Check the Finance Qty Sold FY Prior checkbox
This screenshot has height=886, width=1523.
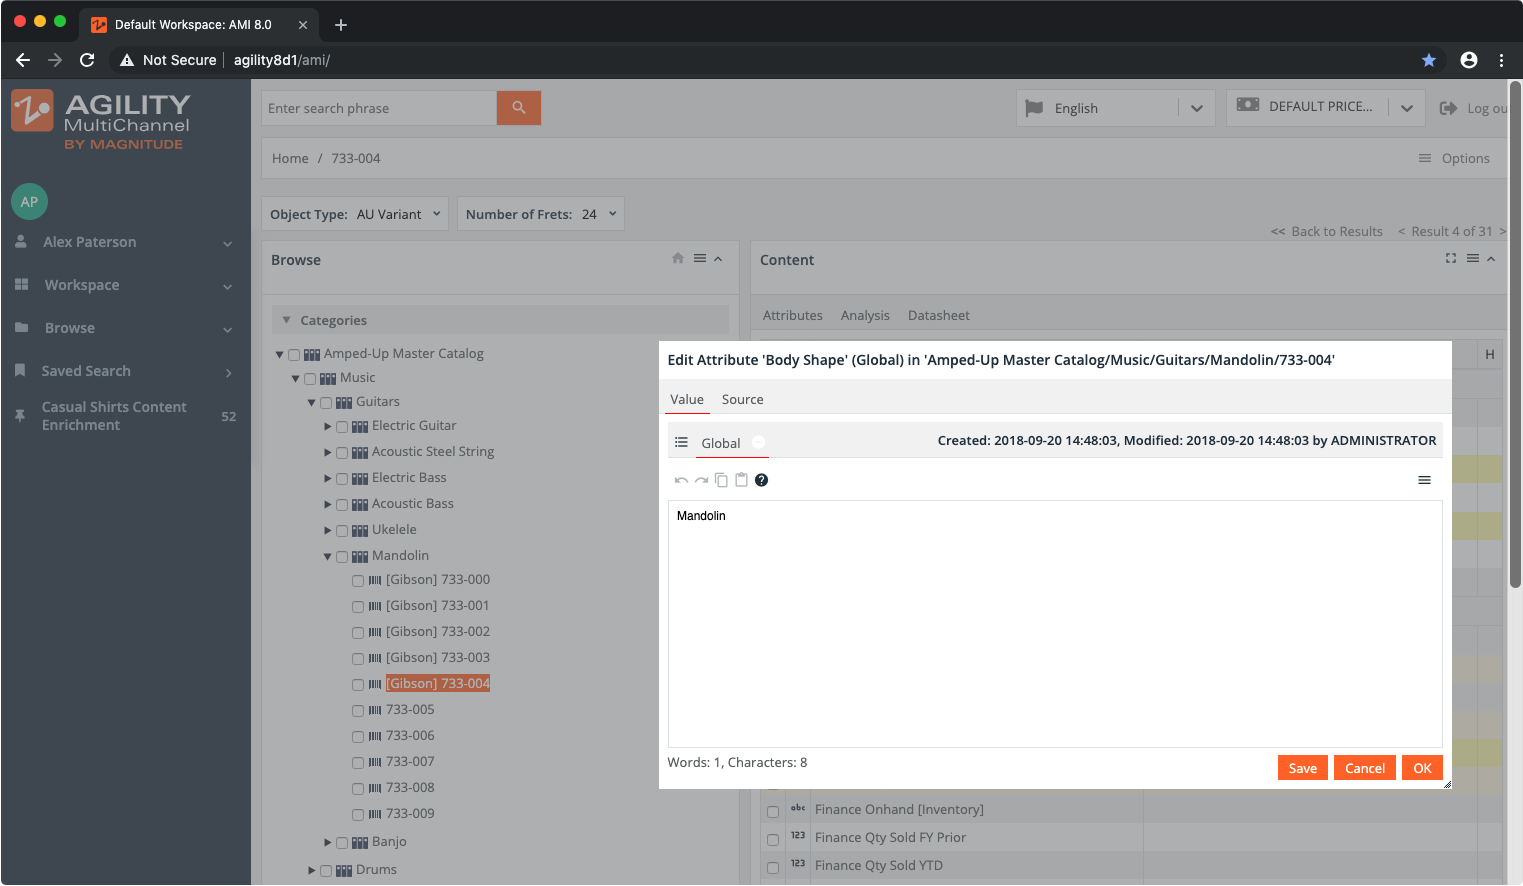coord(773,839)
